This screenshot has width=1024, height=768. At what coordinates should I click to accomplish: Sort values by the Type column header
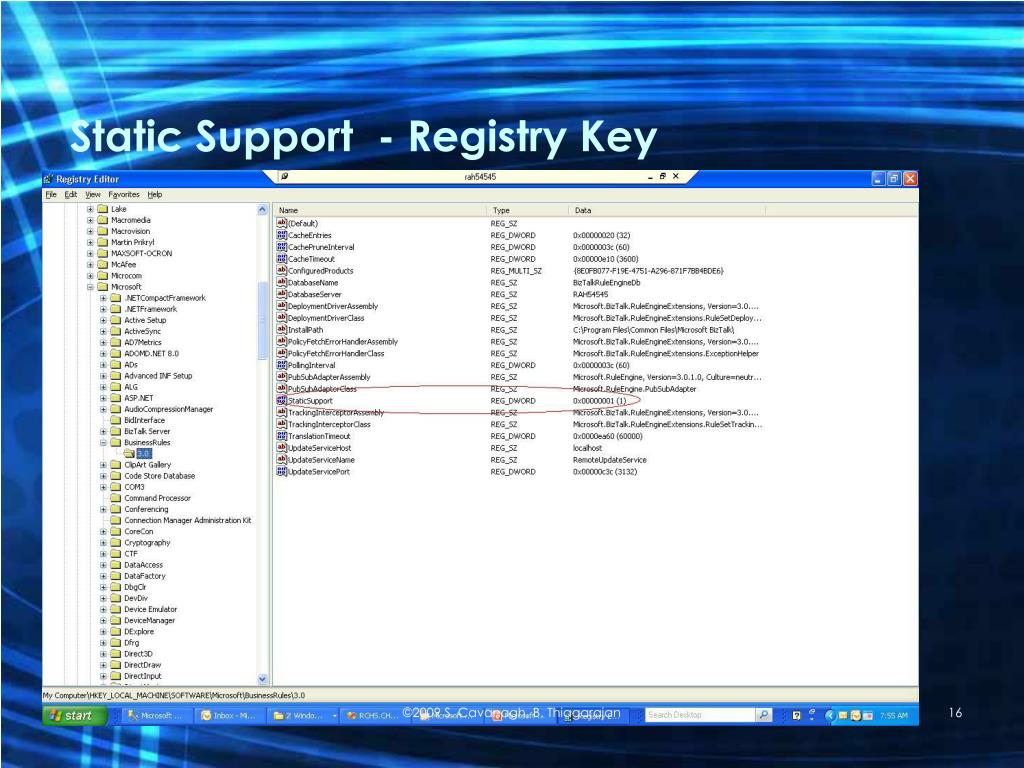(x=527, y=210)
